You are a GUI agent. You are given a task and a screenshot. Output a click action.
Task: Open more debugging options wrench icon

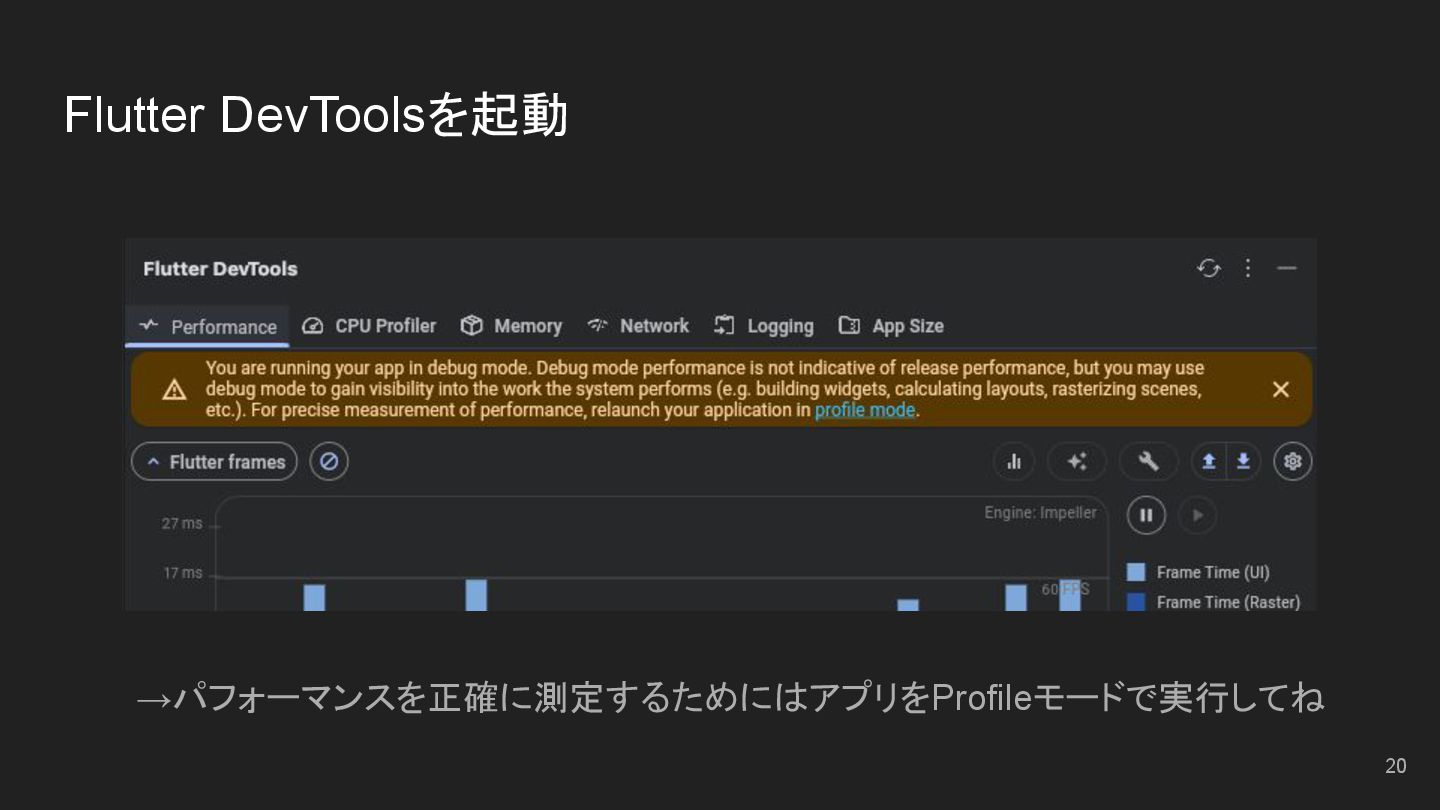tap(1149, 462)
